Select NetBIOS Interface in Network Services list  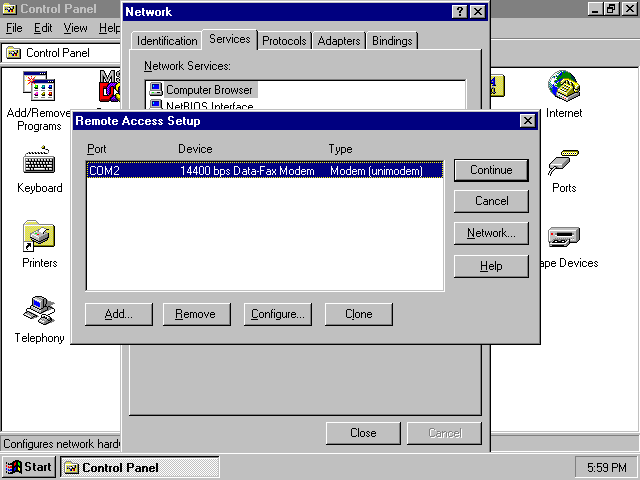coord(209,105)
